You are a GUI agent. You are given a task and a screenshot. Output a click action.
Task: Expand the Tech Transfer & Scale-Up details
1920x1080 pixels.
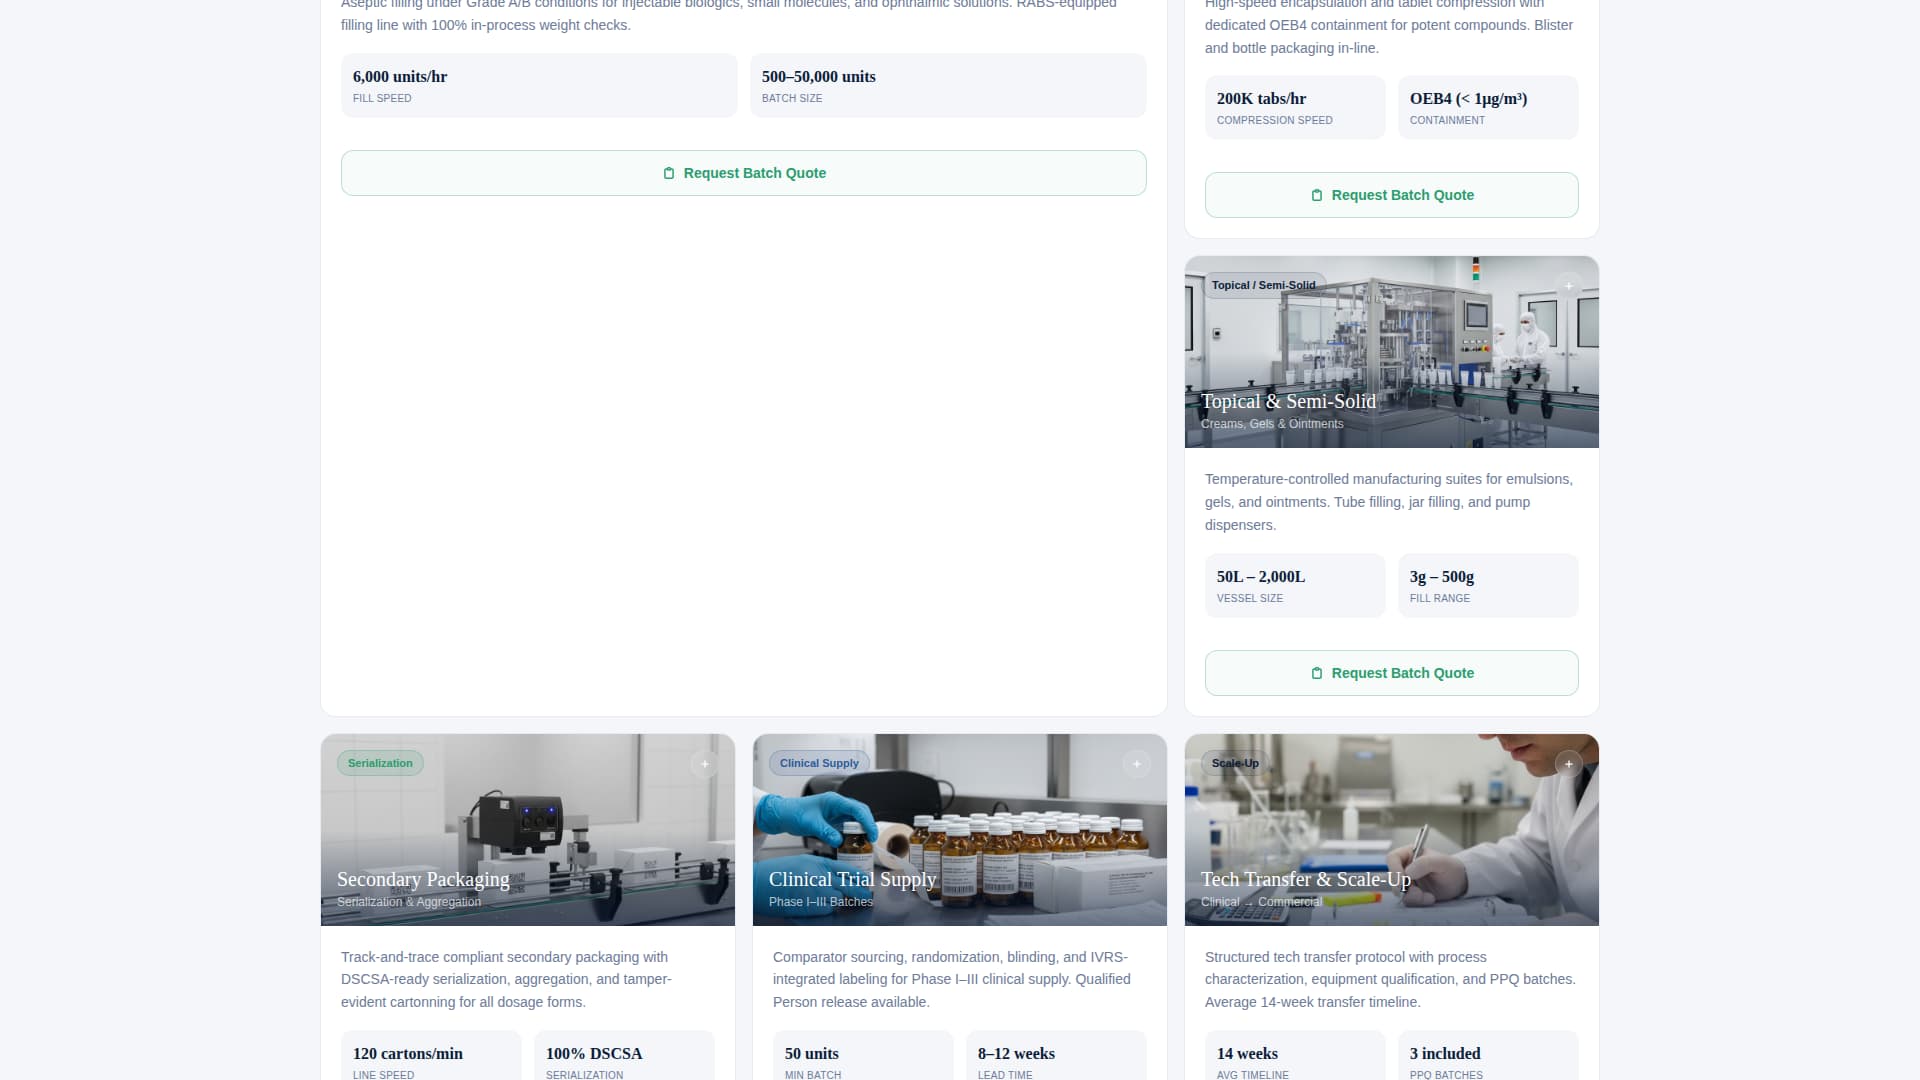coord(1568,763)
